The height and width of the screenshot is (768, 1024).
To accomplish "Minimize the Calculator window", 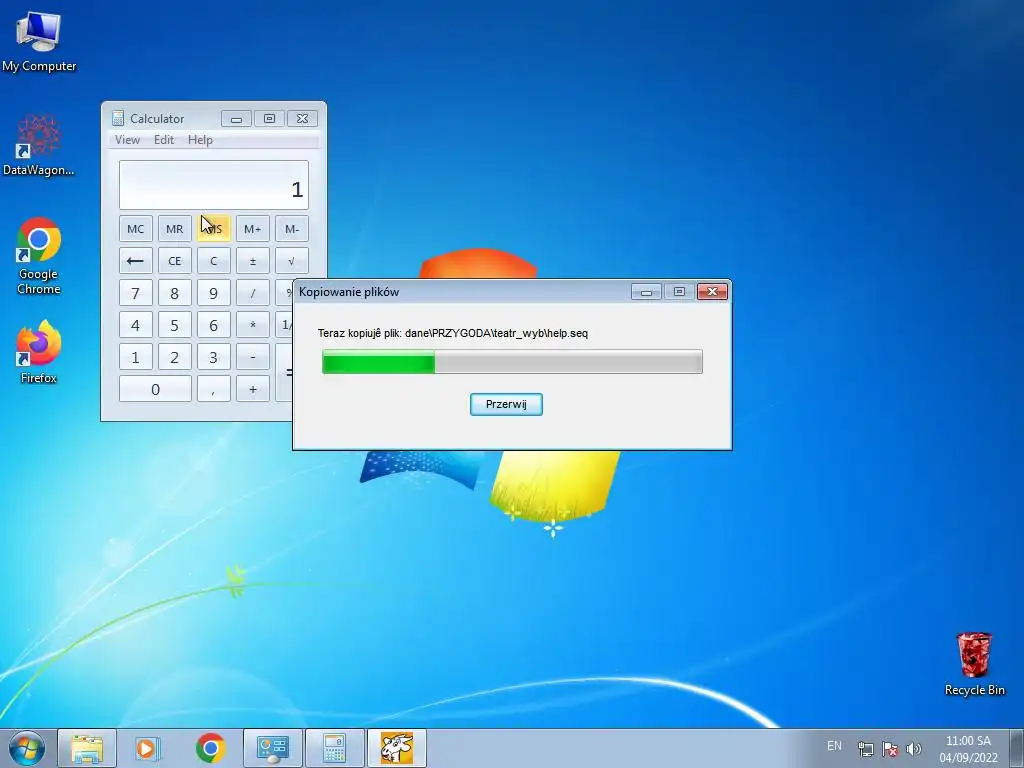I will click(x=236, y=118).
